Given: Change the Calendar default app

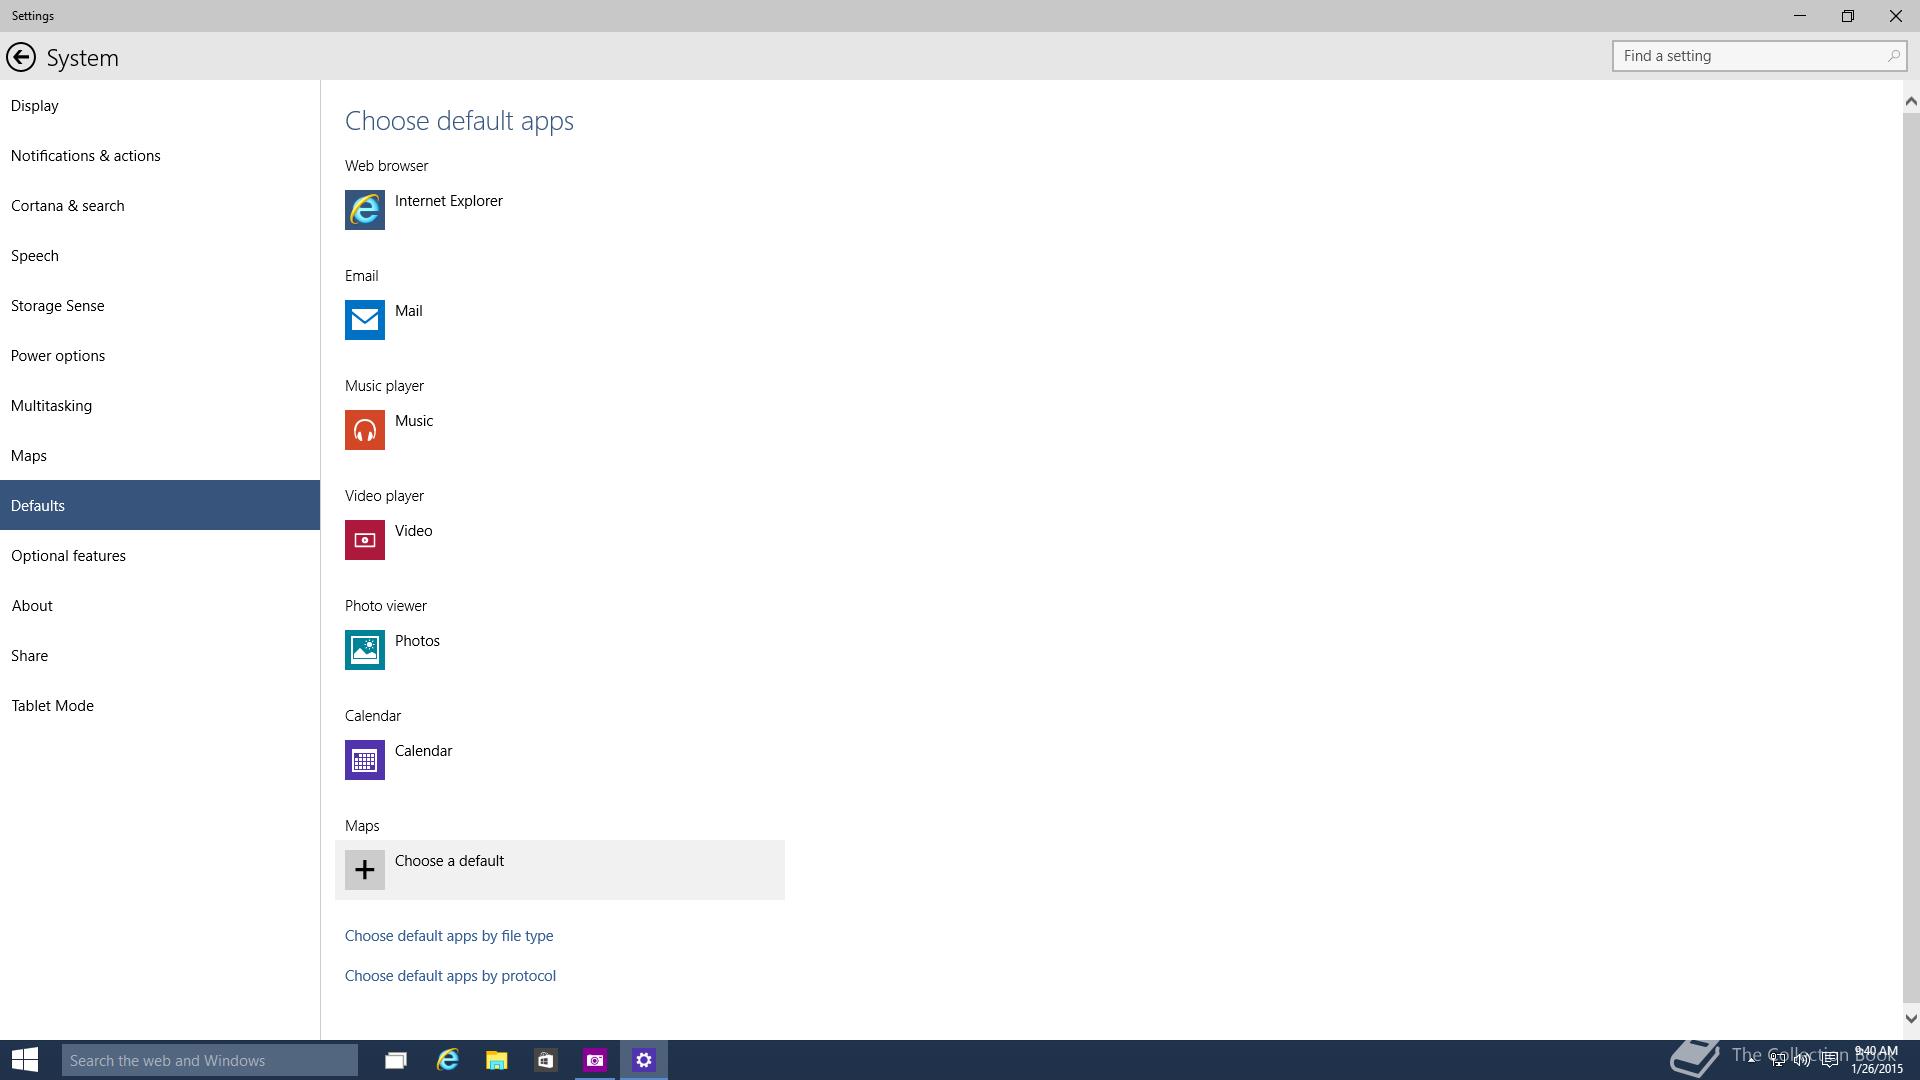Looking at the screenshot, I should pos(560,760).
